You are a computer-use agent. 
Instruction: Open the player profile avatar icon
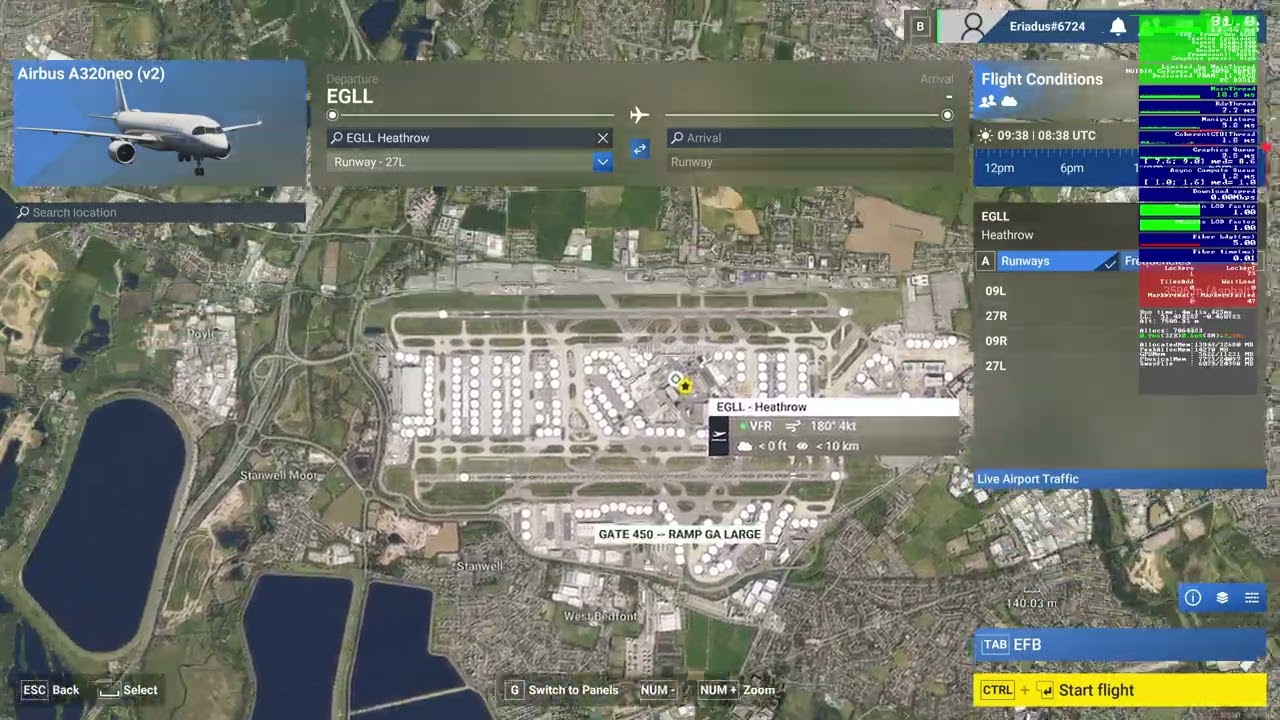(972, 27)
